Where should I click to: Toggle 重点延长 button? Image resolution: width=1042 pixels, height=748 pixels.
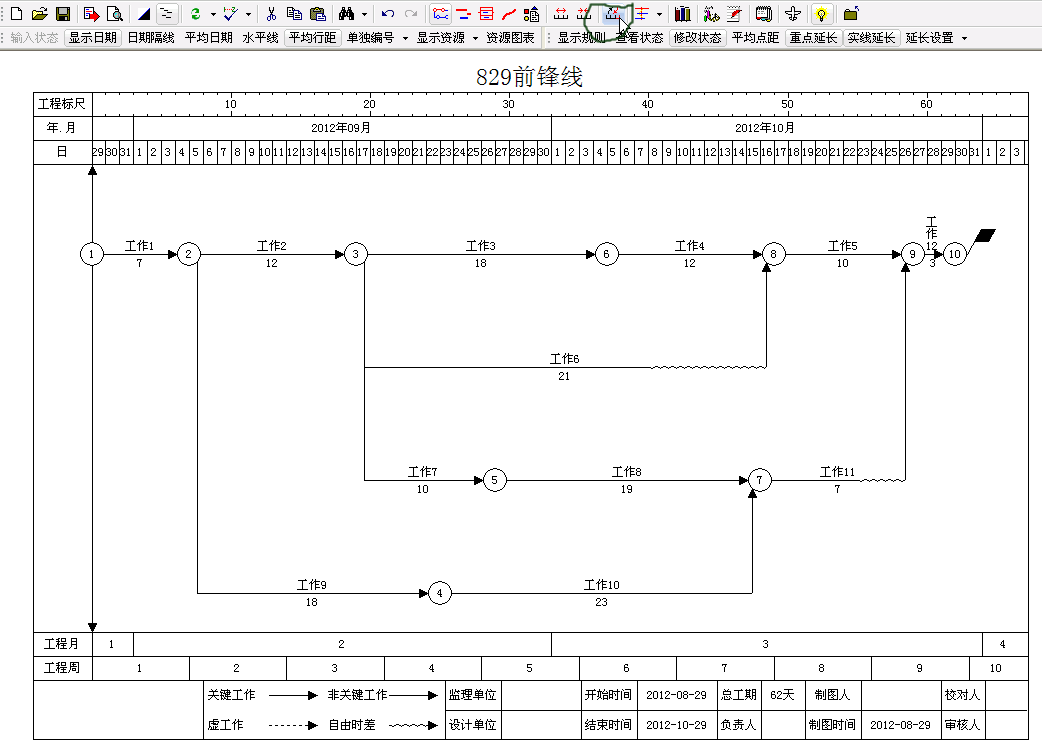click(x=813, y=38)
